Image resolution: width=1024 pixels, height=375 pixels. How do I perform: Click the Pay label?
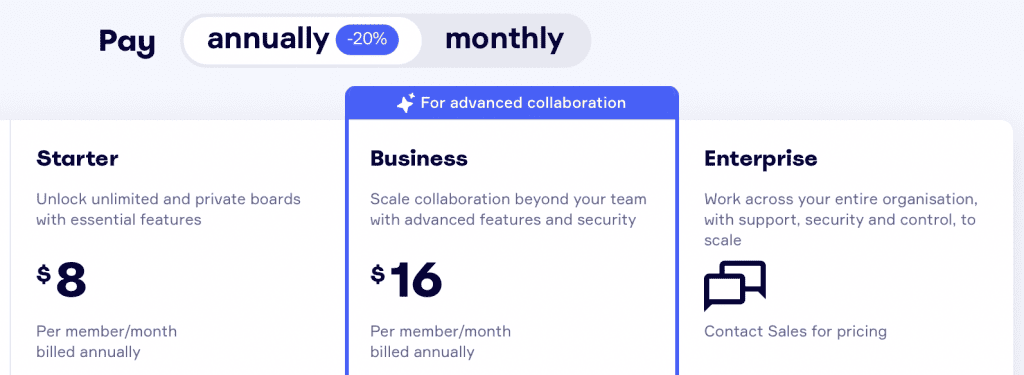pyautogui.click(x=127, y=41)
